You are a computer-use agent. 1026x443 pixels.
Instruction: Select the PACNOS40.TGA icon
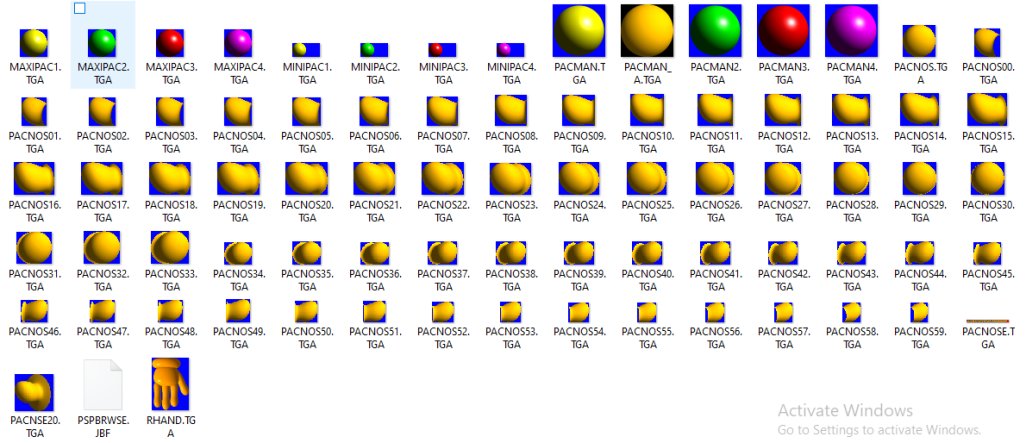pos(646,253)
